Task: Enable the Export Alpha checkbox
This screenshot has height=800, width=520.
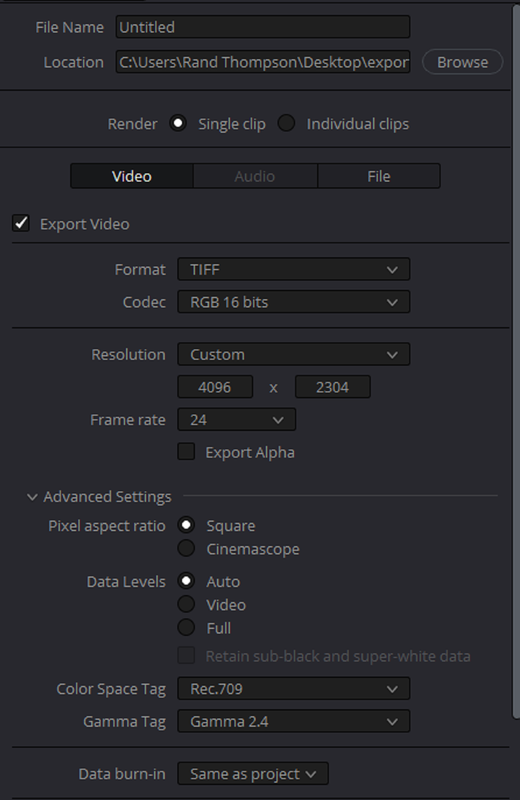Action: point(186,452)
